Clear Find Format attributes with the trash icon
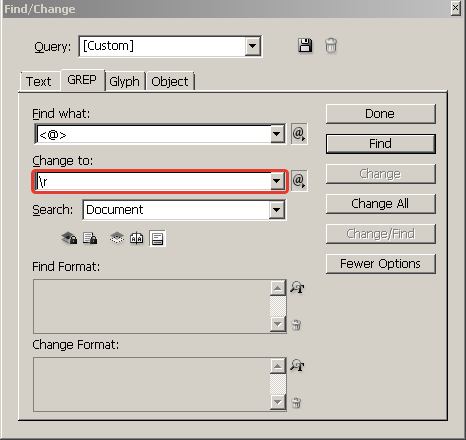 (296, 325)
